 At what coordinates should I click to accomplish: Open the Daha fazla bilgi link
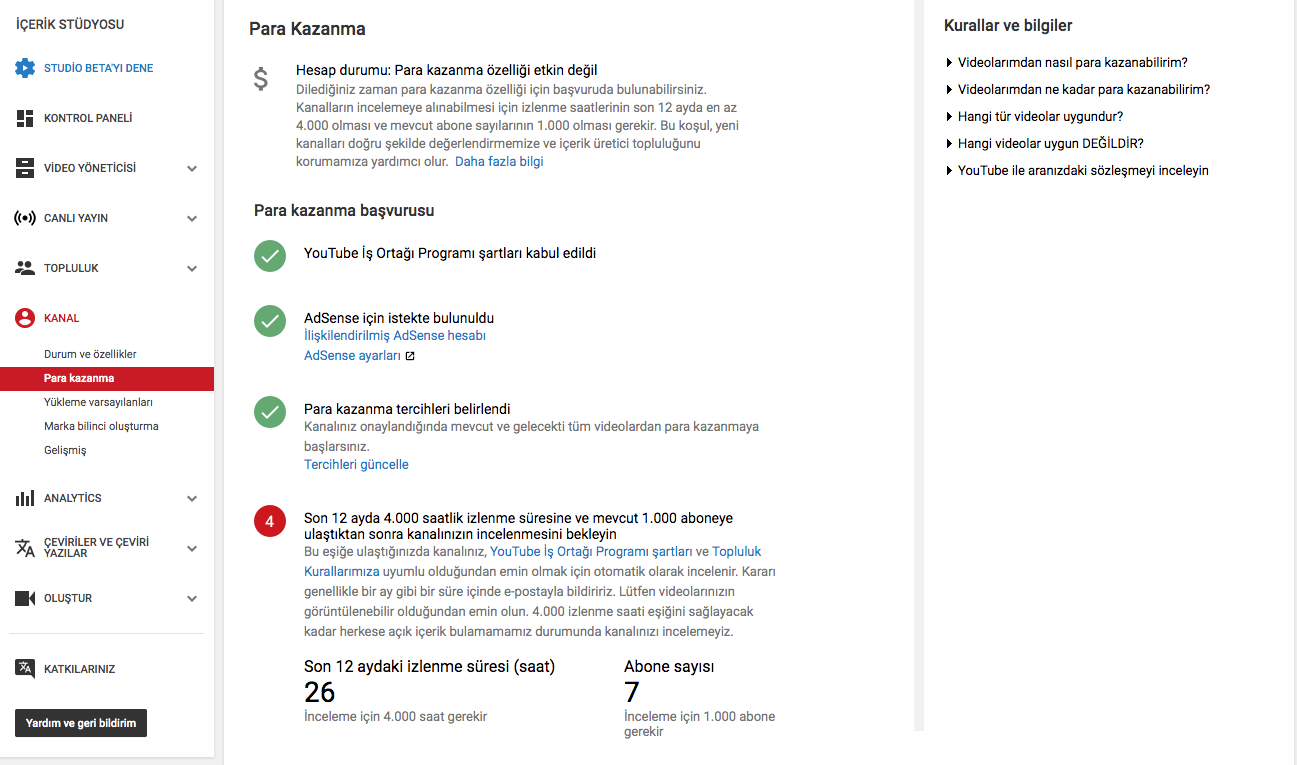coord(499,161)
